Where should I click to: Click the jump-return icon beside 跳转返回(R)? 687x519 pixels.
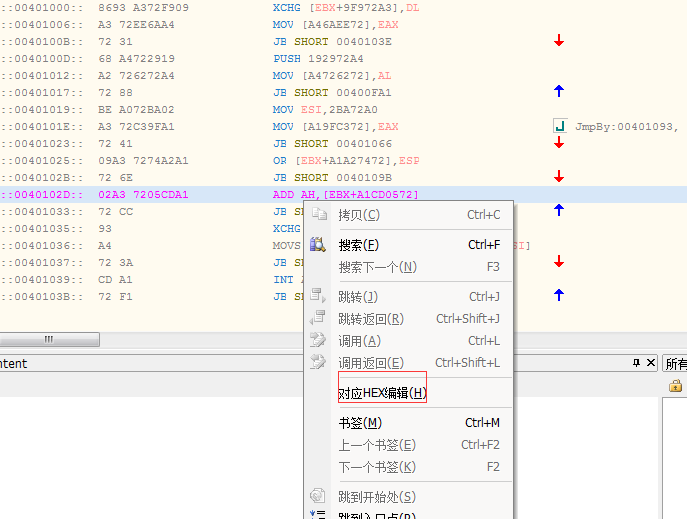click(x=318, y=318)
